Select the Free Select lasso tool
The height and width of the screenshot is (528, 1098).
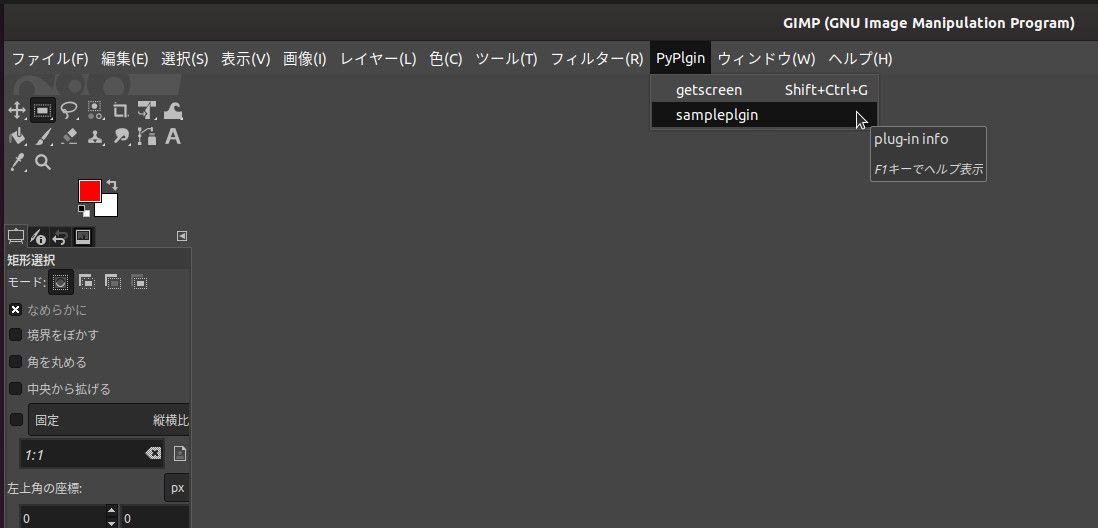pyautogui.click(x=69, y=111)
